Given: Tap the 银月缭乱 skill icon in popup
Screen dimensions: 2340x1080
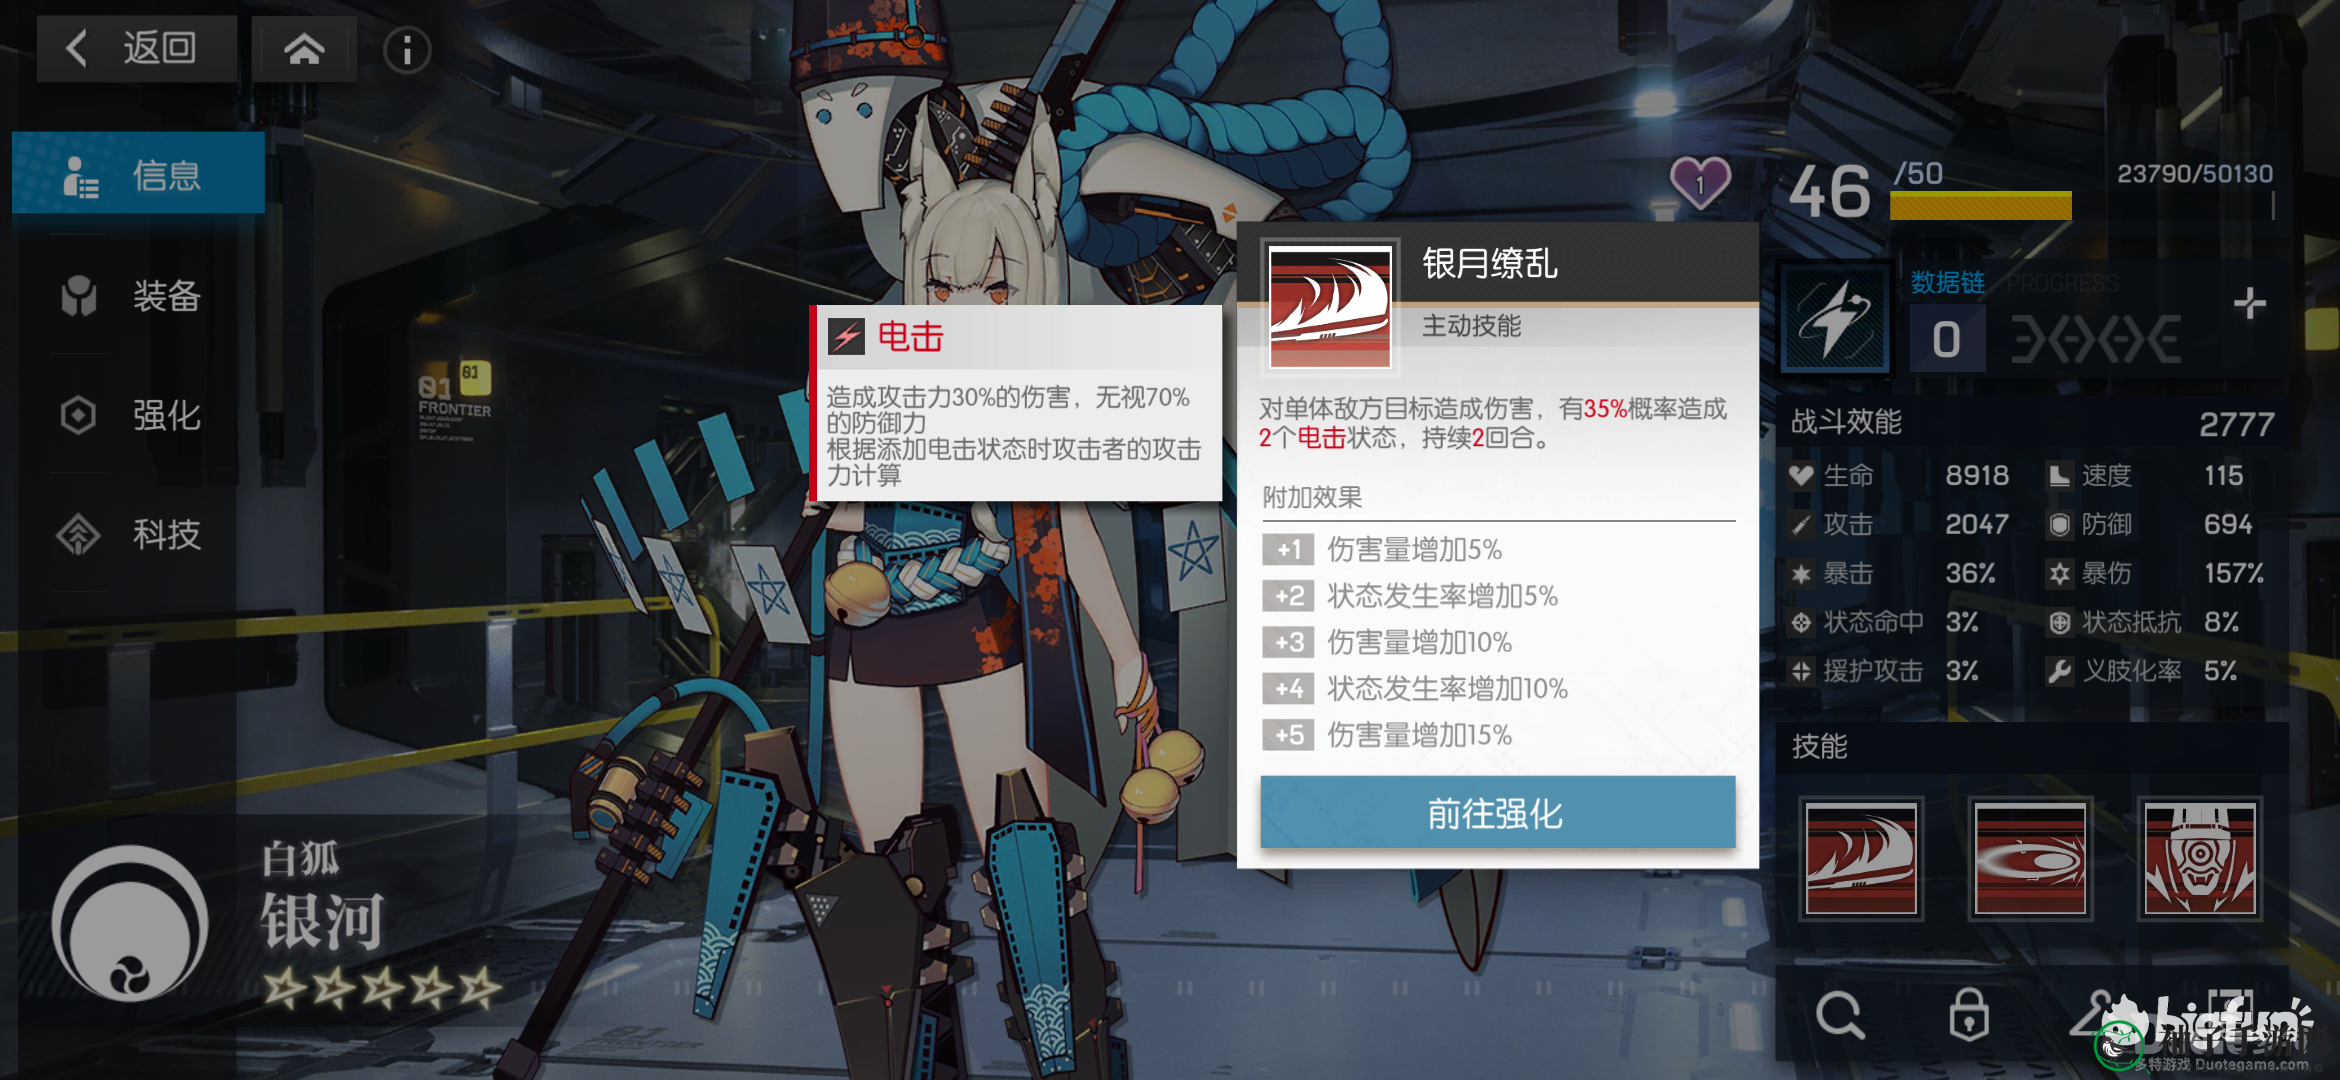Looking at the screenshot, I should tap(1329, 306).
